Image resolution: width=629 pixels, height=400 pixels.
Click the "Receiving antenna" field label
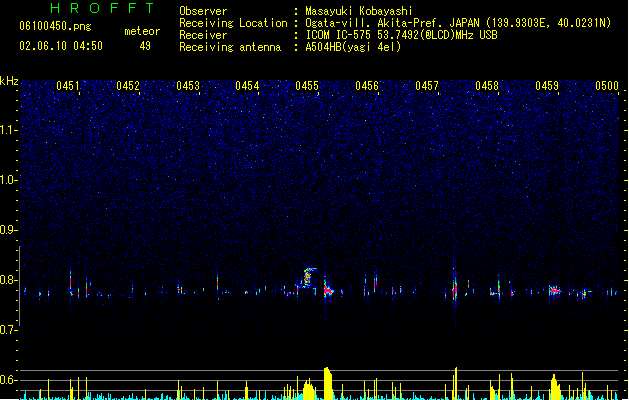230,47
